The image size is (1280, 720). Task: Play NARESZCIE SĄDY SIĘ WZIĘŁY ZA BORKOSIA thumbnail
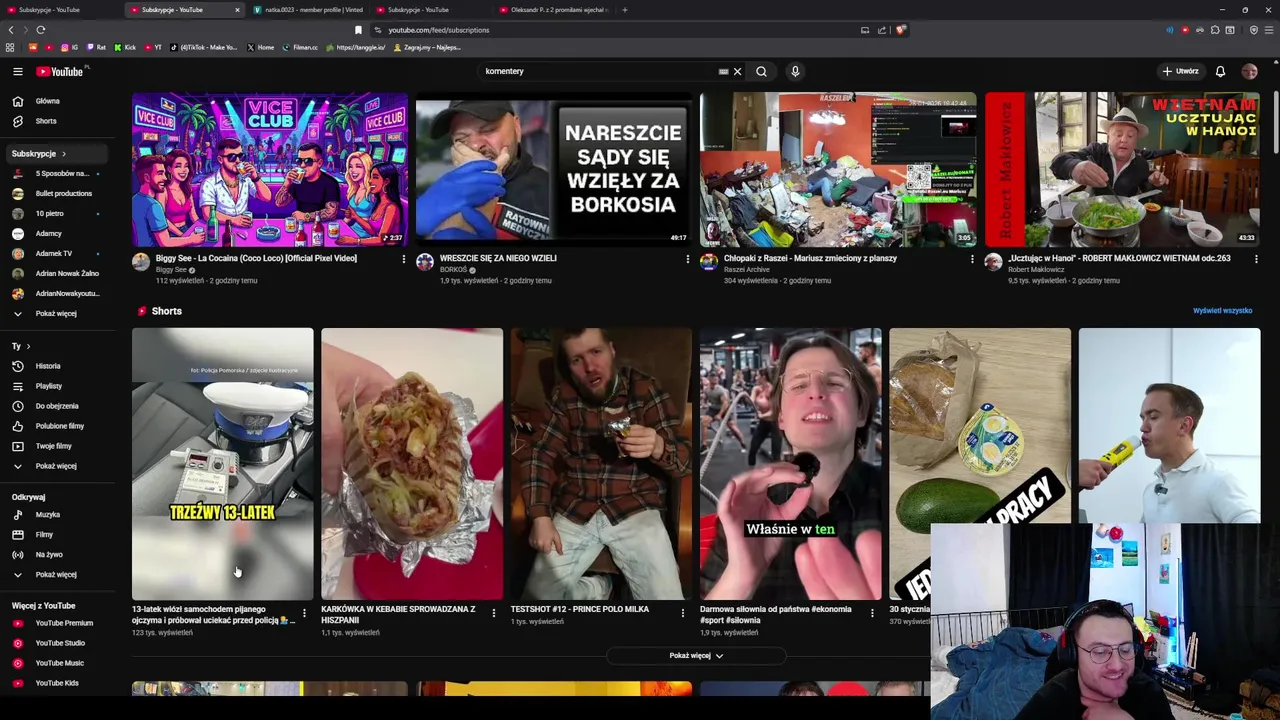554,169
